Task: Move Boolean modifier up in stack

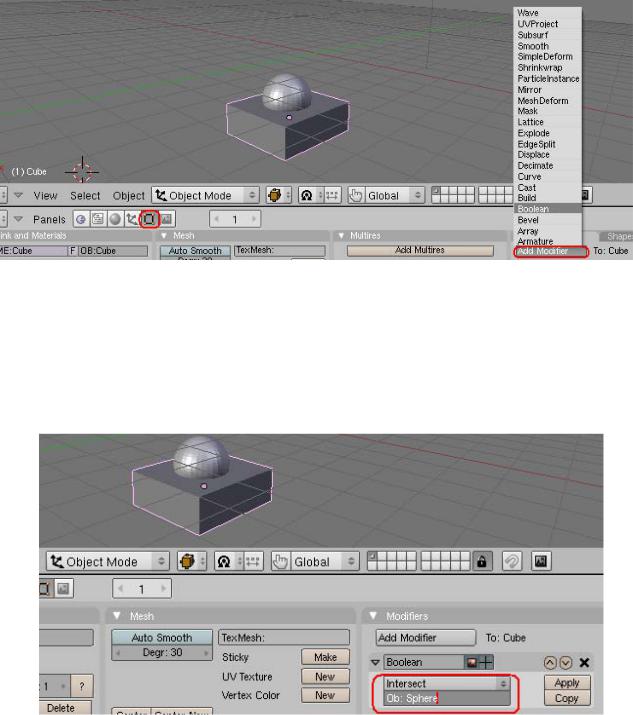Action: coord(550,663)
